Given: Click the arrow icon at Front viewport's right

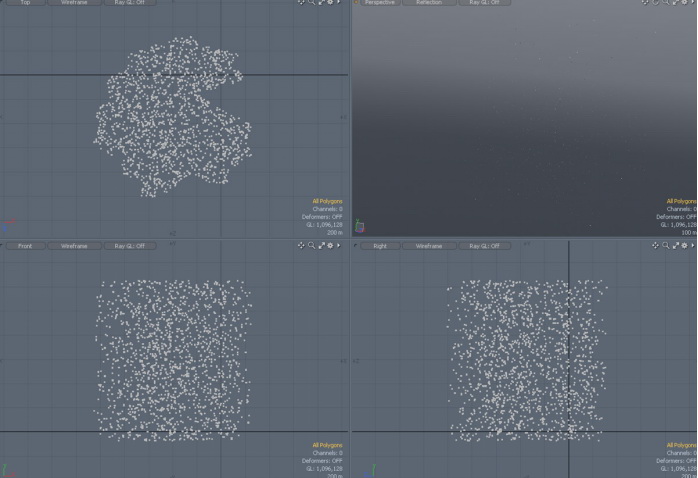Looking at the screenshot, I should (x=339, y=245).
